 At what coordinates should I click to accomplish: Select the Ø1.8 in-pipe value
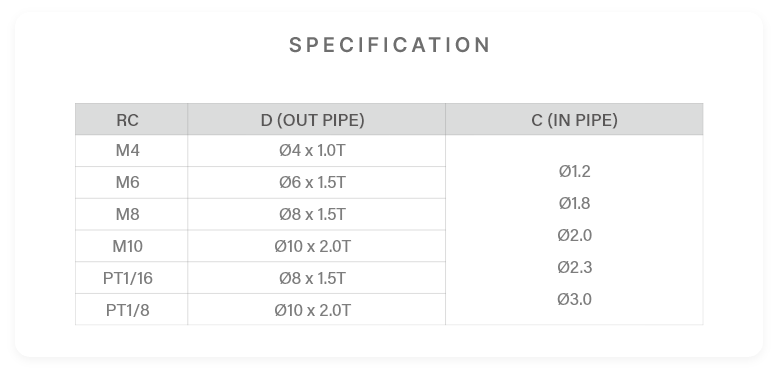pyautogui.click(x=575, y=203)
